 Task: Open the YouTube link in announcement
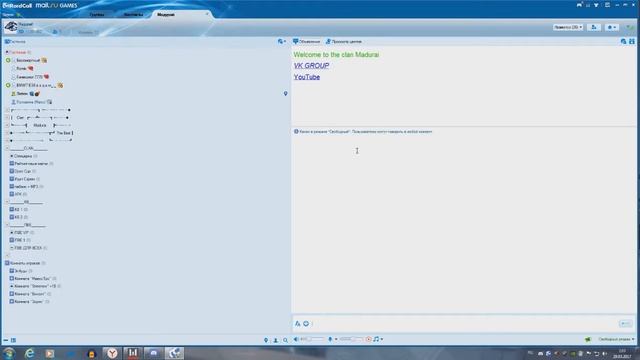coord(307,77)
